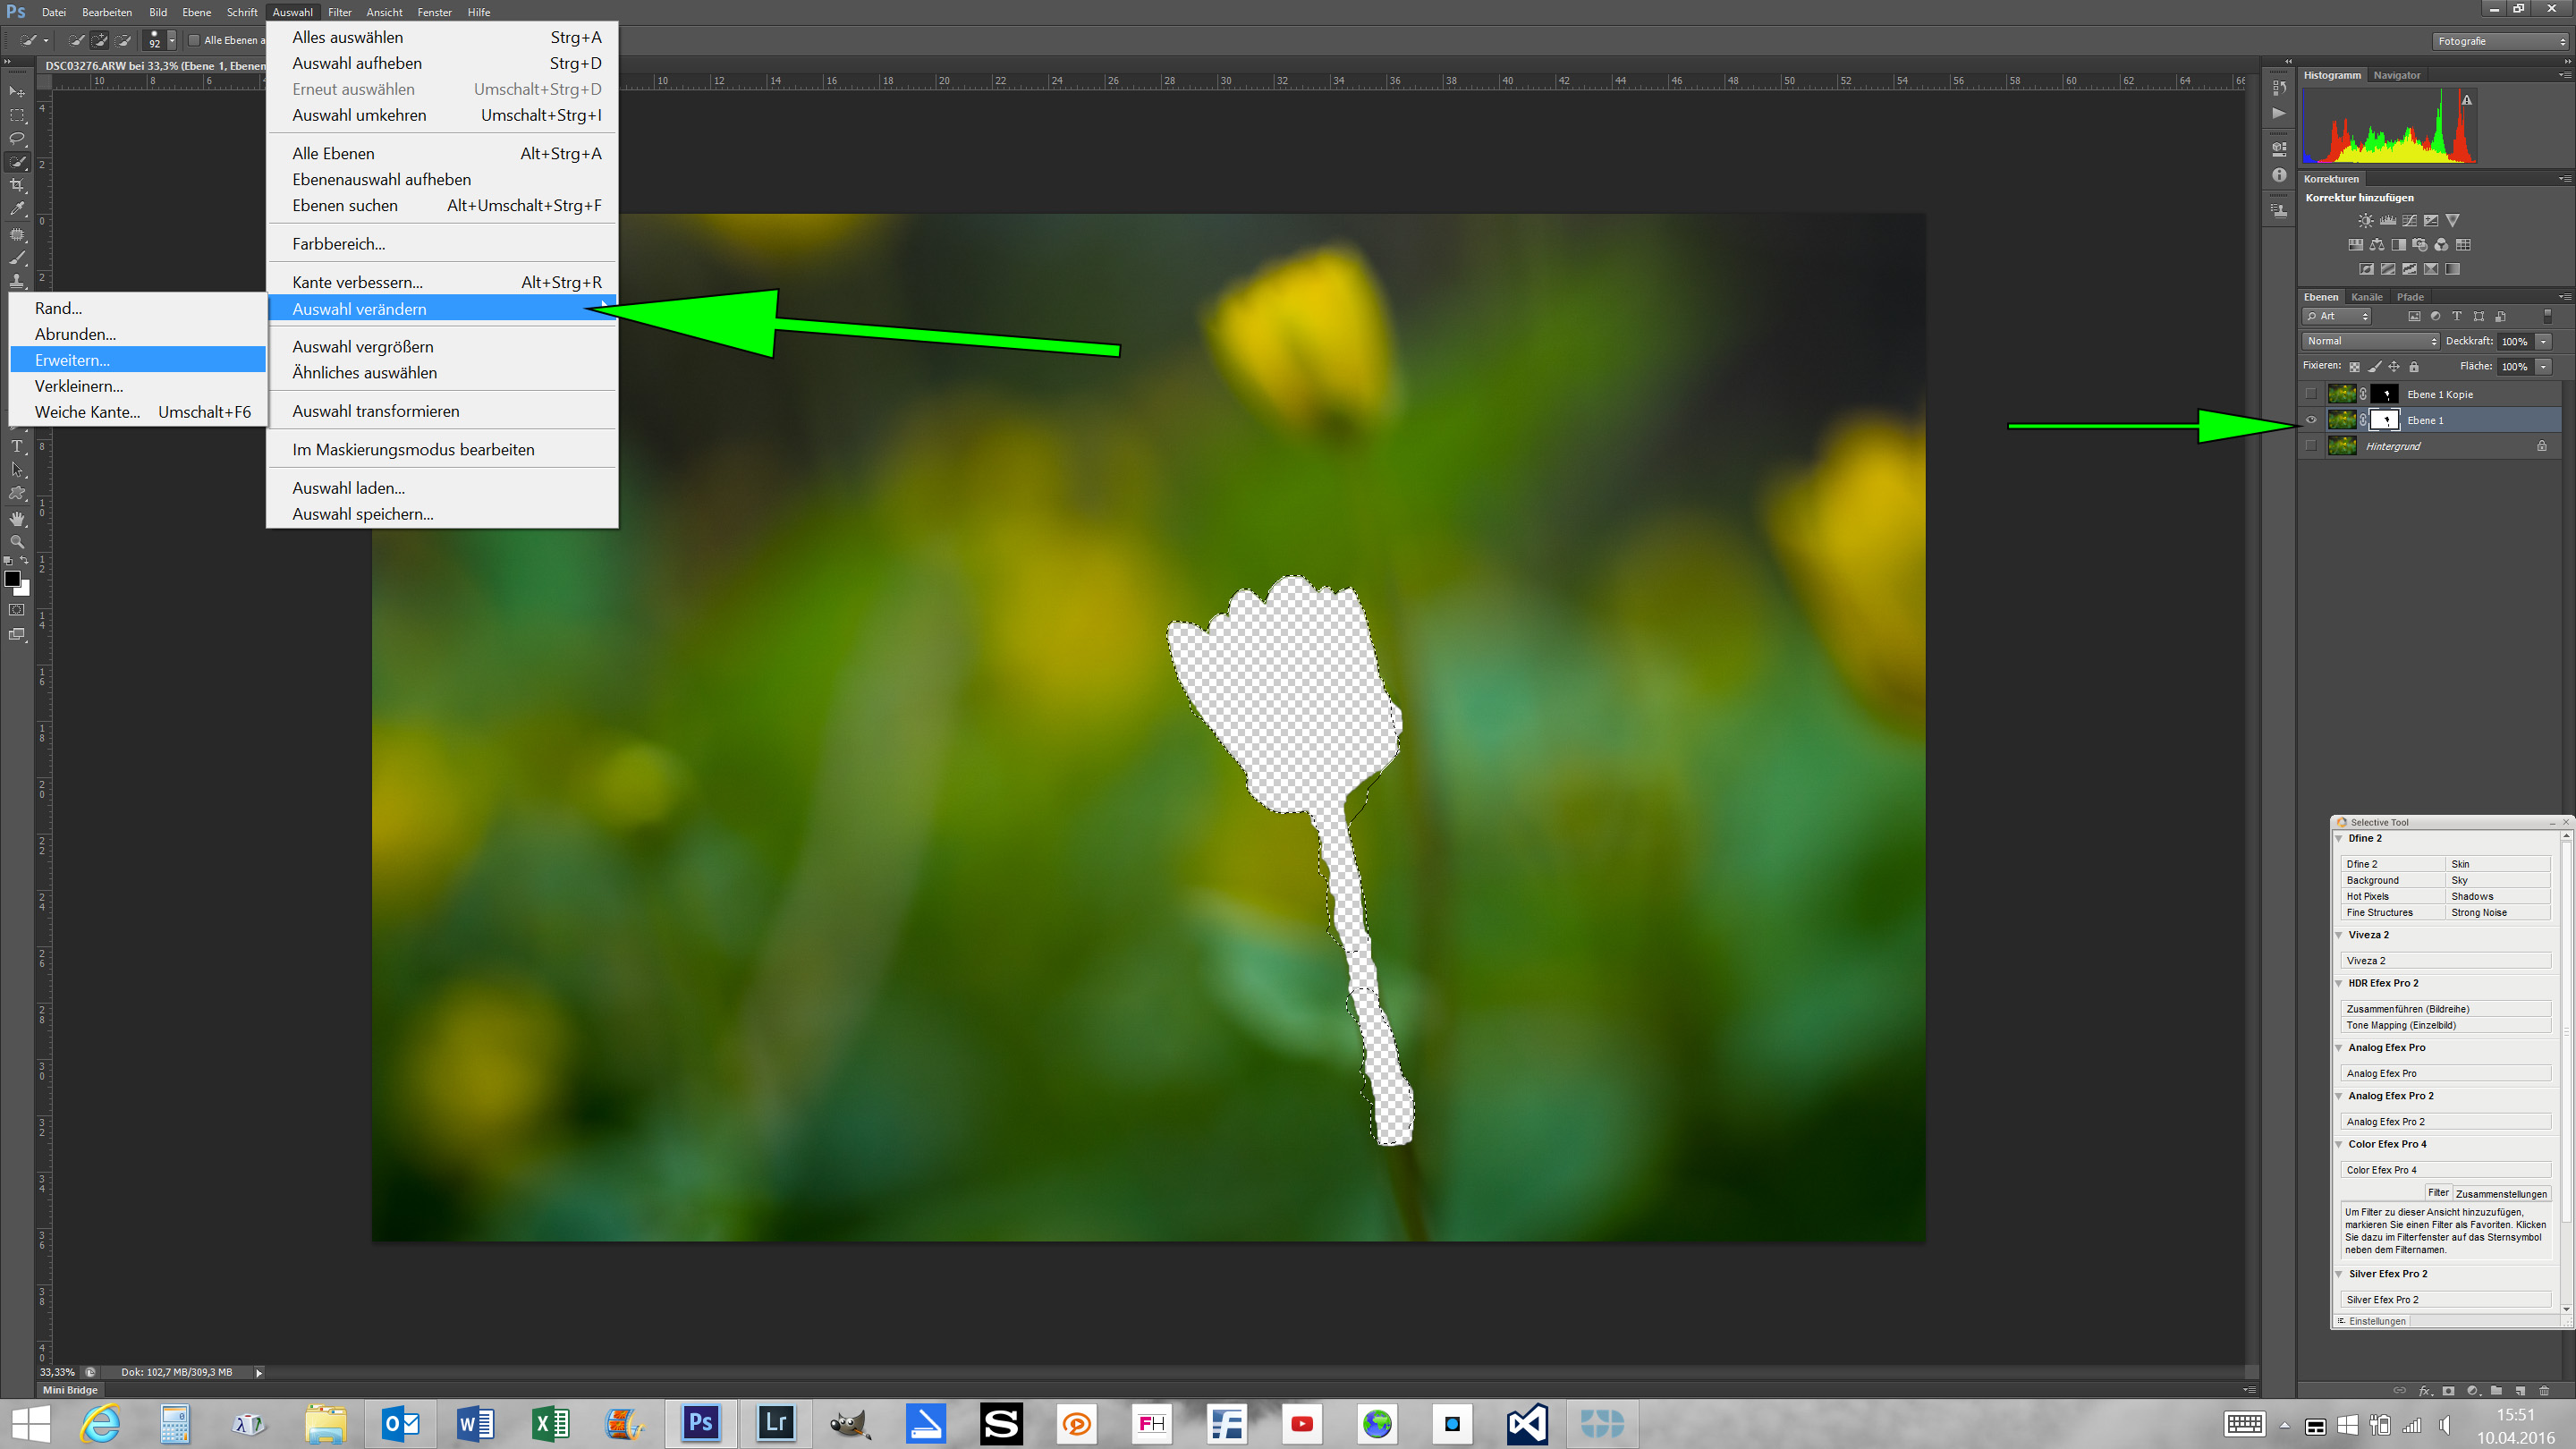Screen dimensions: 2576x1449
Task: Select the Eyedropper tool
Action: click(x=17, y=209)
